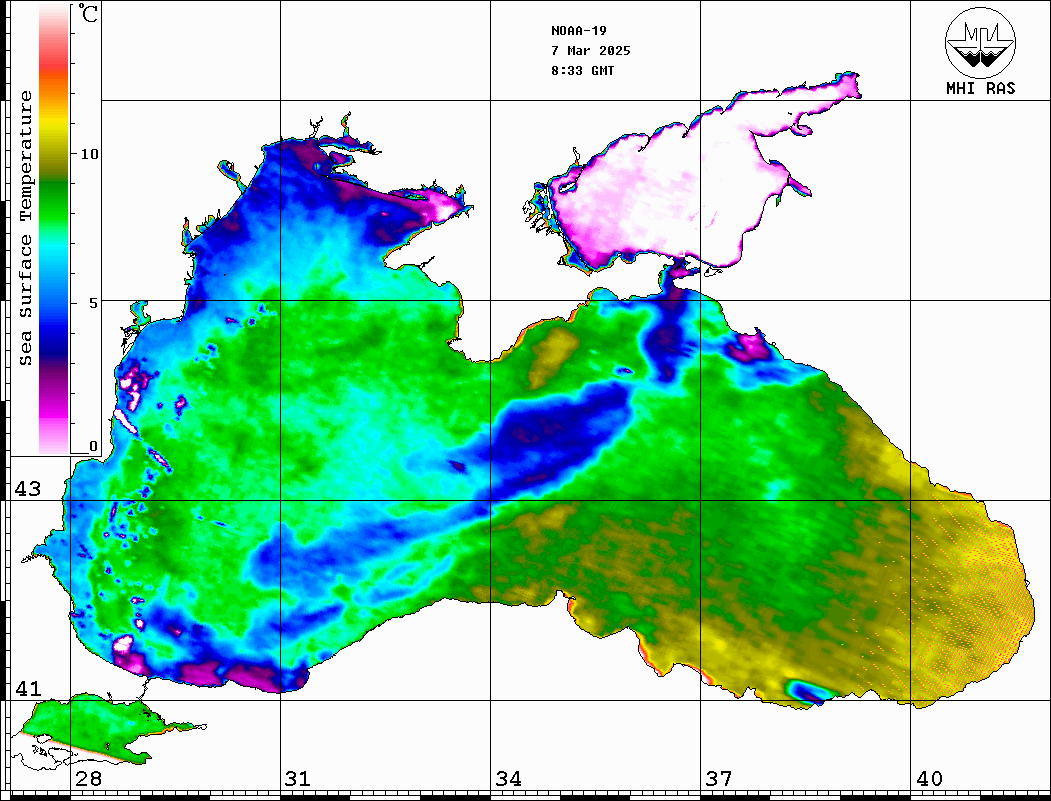Click the temperature color scale bar
This screenshot has width=1051, height=801.
[x=54, y=229]
